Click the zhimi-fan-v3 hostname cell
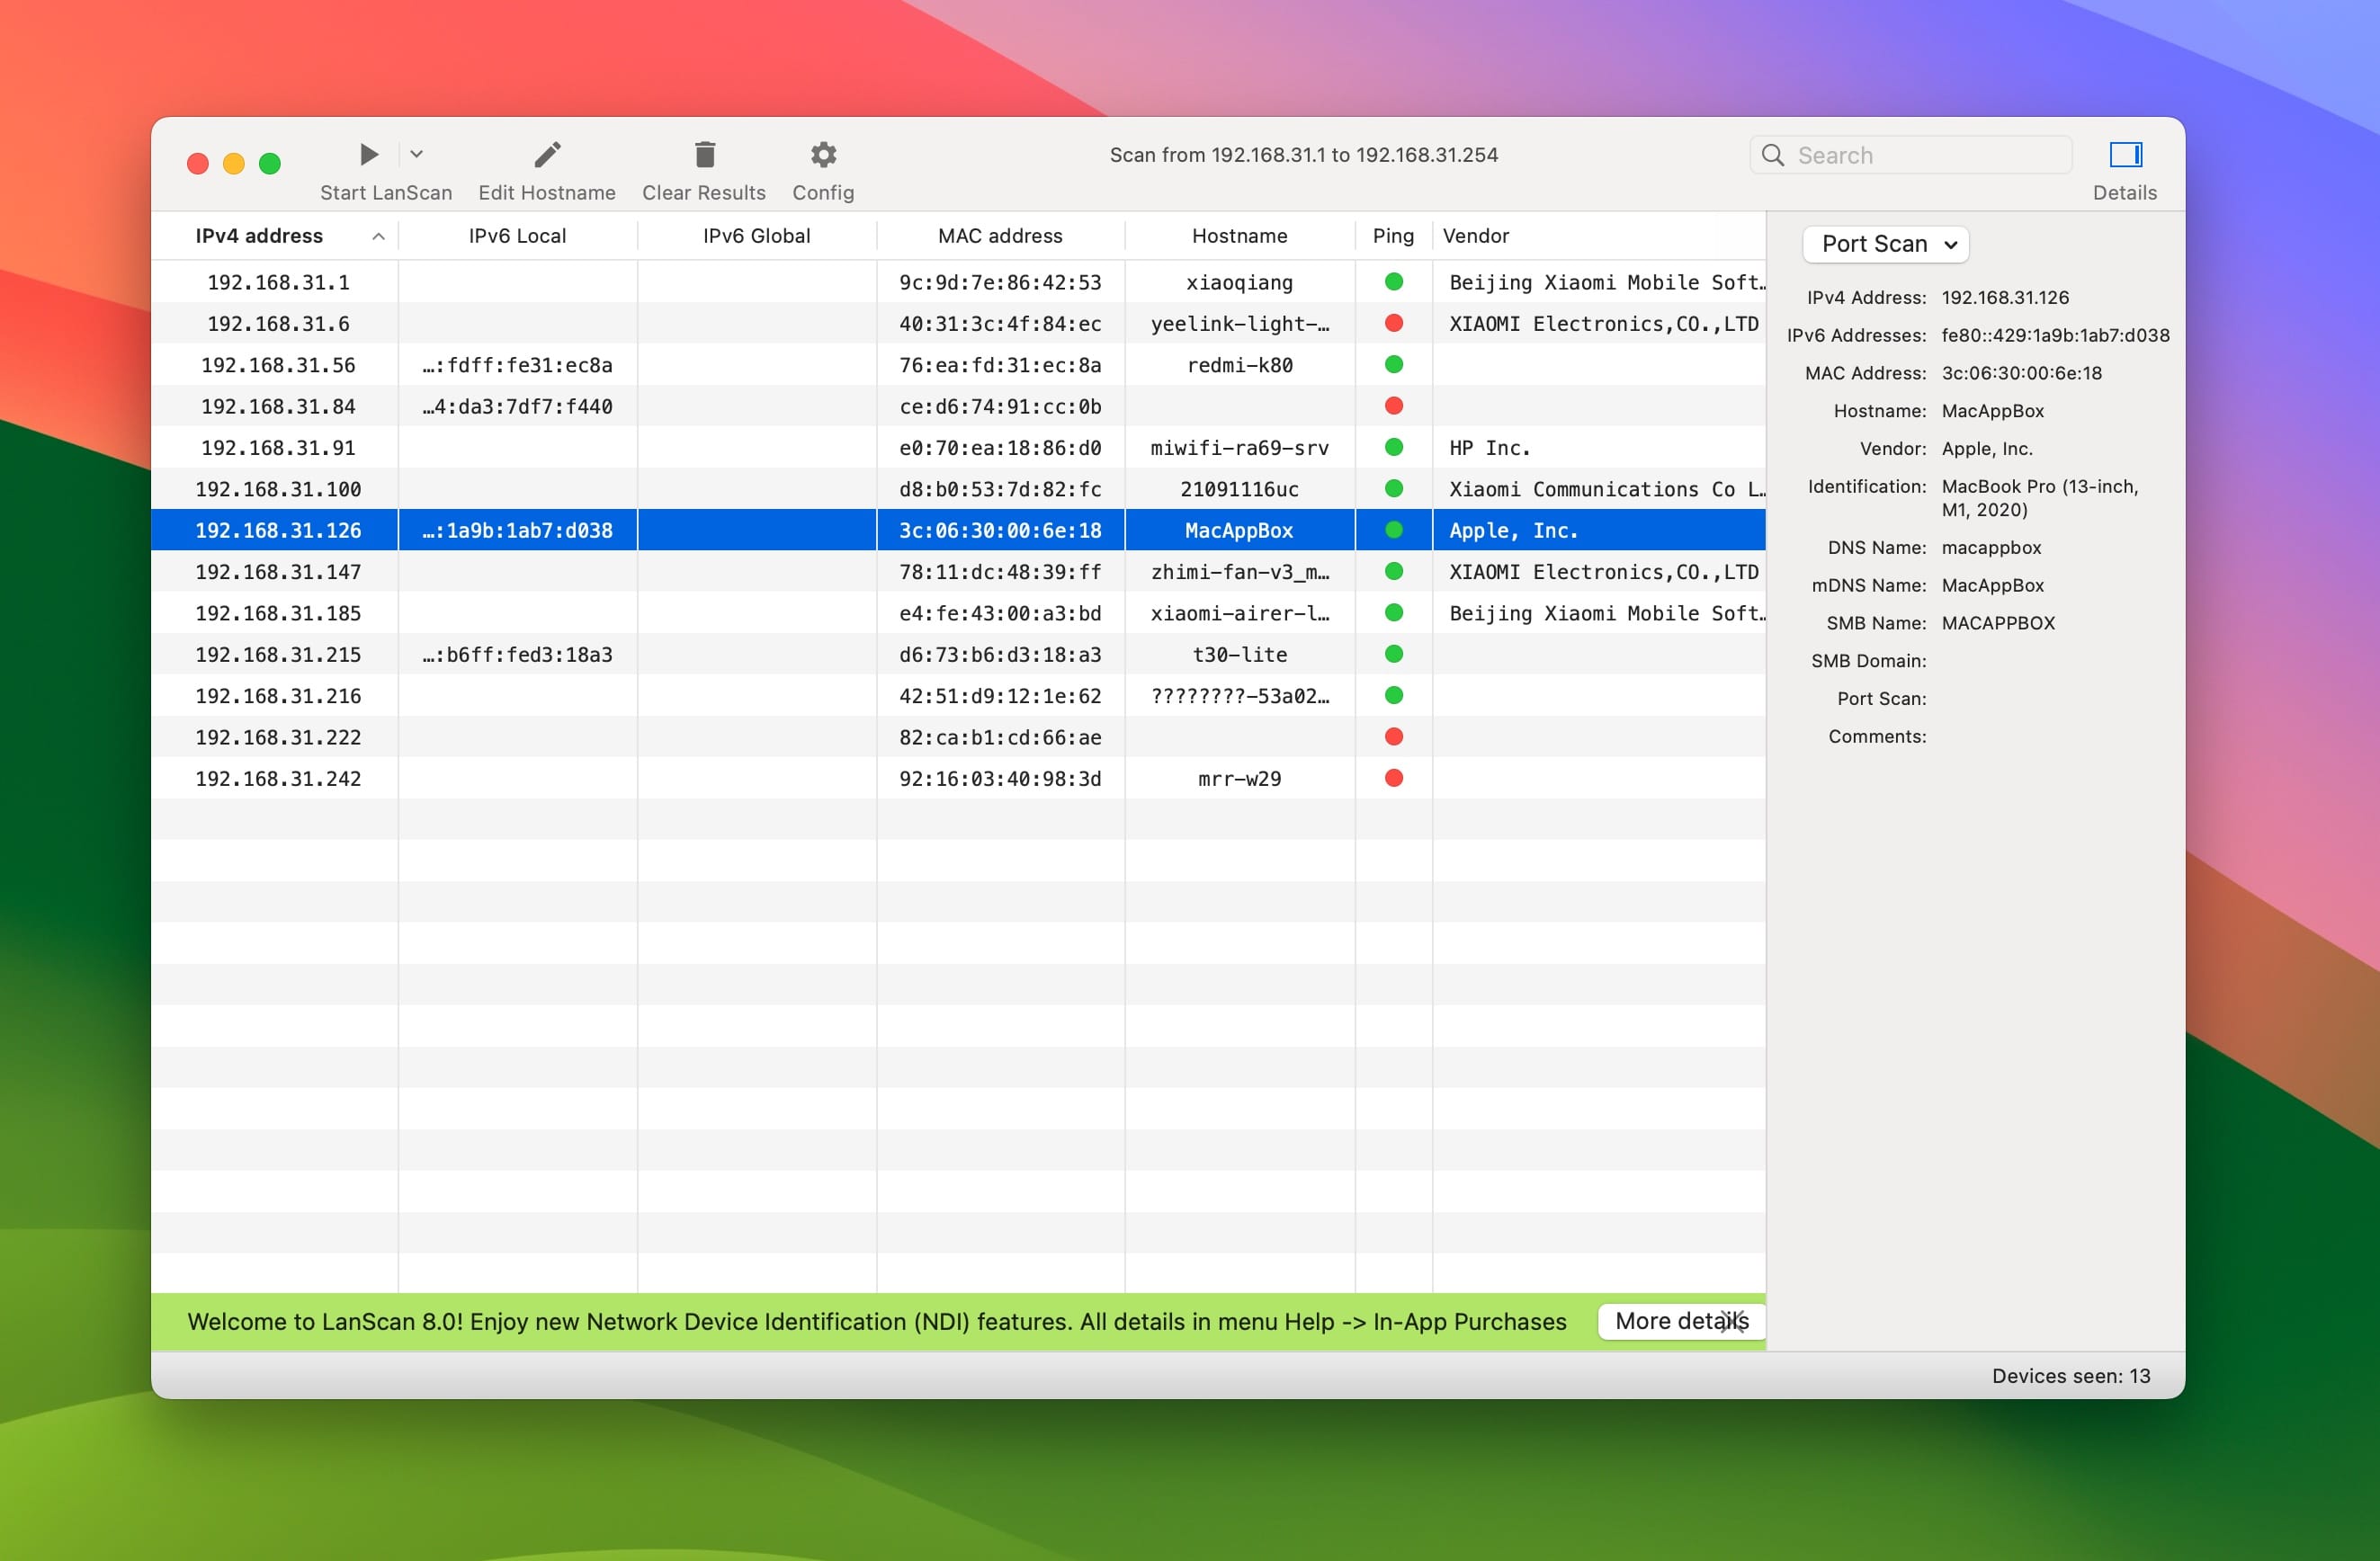The width and height of the screenshot is (2380, 1561). 1239,572
